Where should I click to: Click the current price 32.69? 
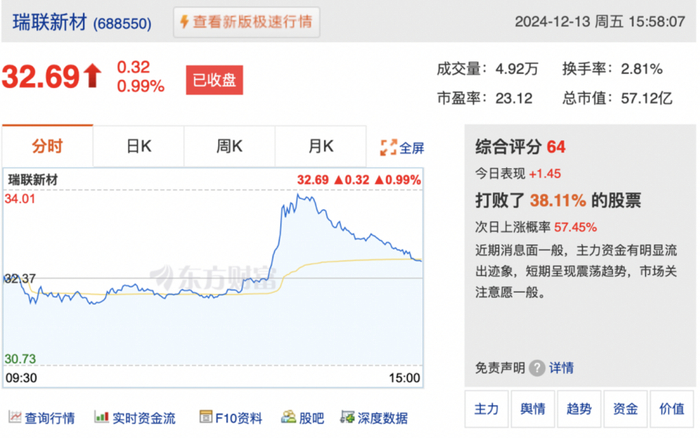[41, 76]
